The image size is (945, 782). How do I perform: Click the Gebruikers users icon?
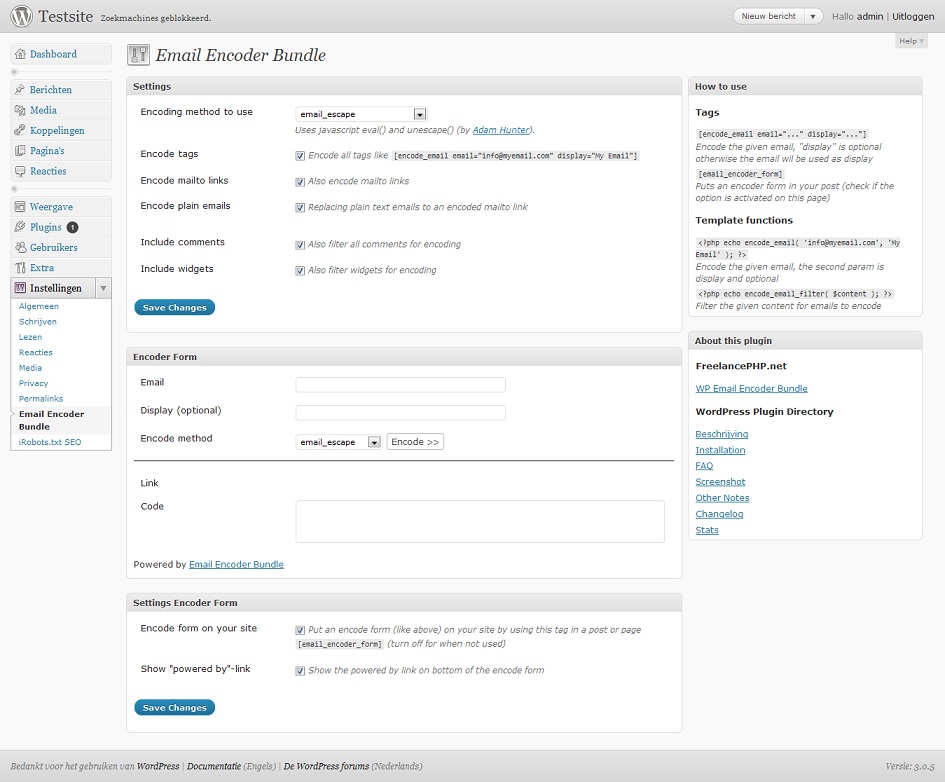click(x=20, y=248)
